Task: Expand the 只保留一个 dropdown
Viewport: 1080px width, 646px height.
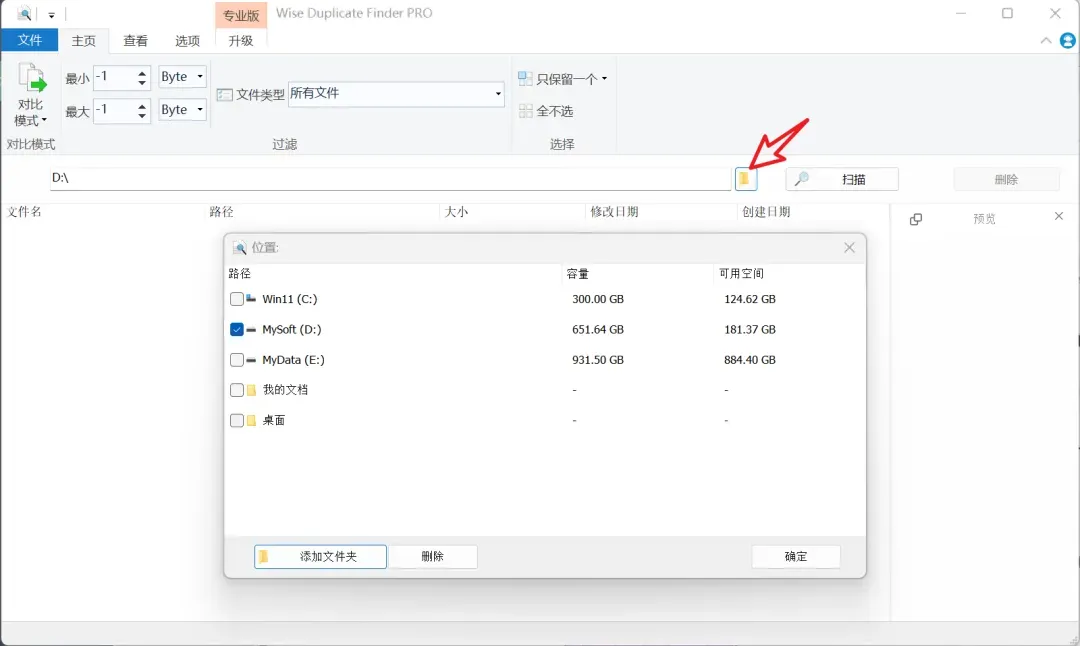Action: [x=604, y=79]
